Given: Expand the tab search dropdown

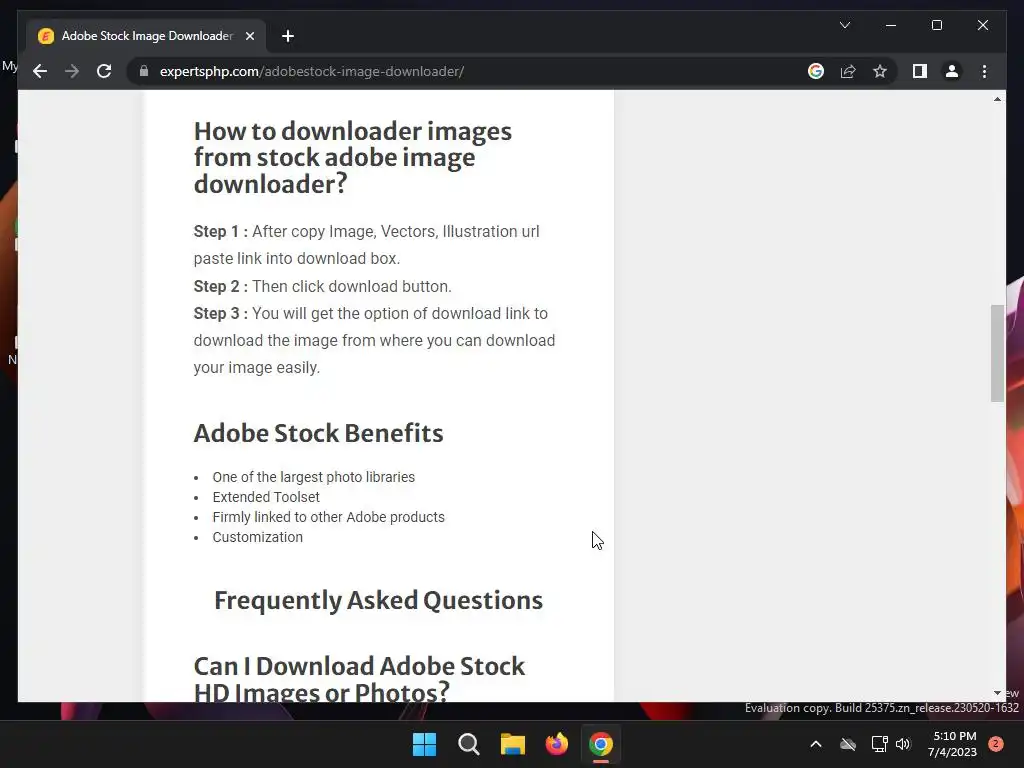Looking at the screenshot, I should click(x=844, y=25).
